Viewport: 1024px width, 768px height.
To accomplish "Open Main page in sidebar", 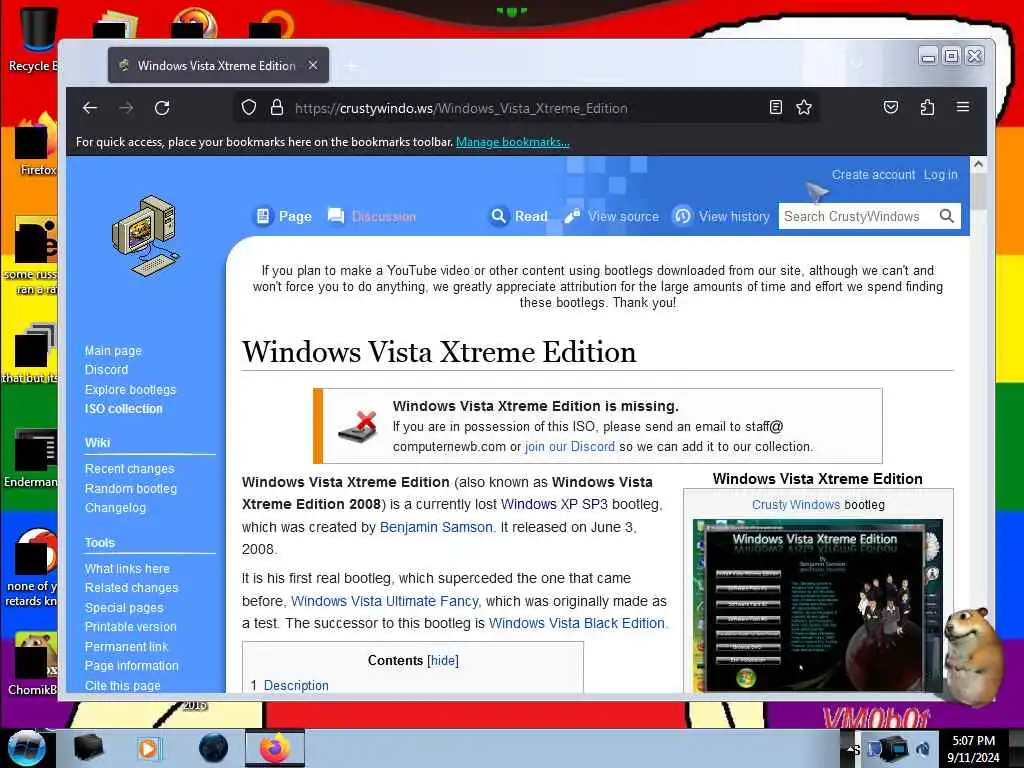I will click(x=113, y=351).
